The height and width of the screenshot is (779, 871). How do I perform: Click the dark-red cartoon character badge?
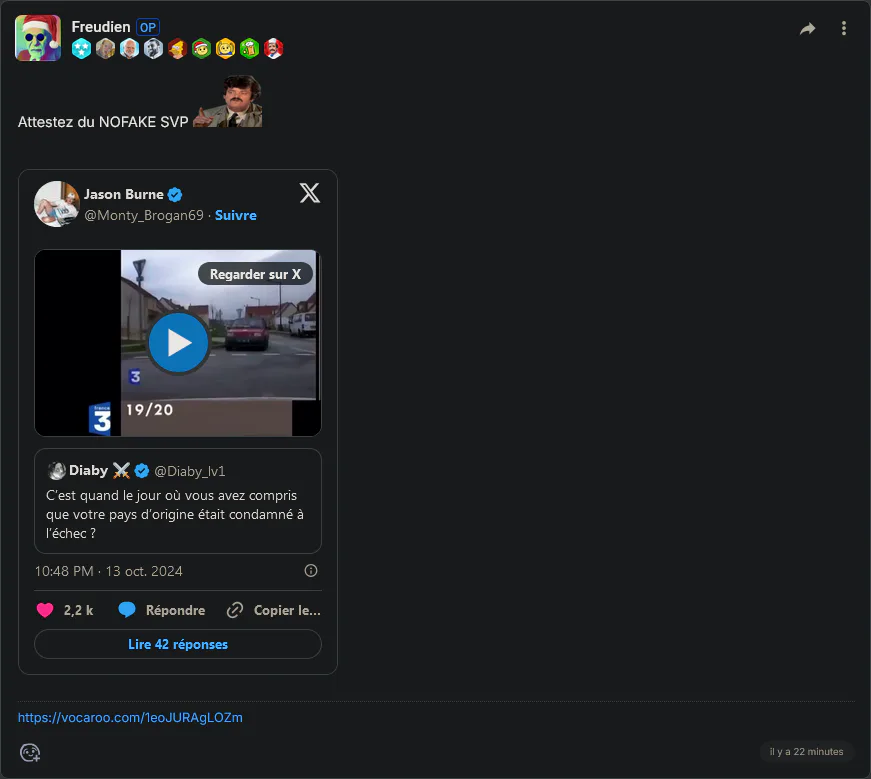pos(177,49)
